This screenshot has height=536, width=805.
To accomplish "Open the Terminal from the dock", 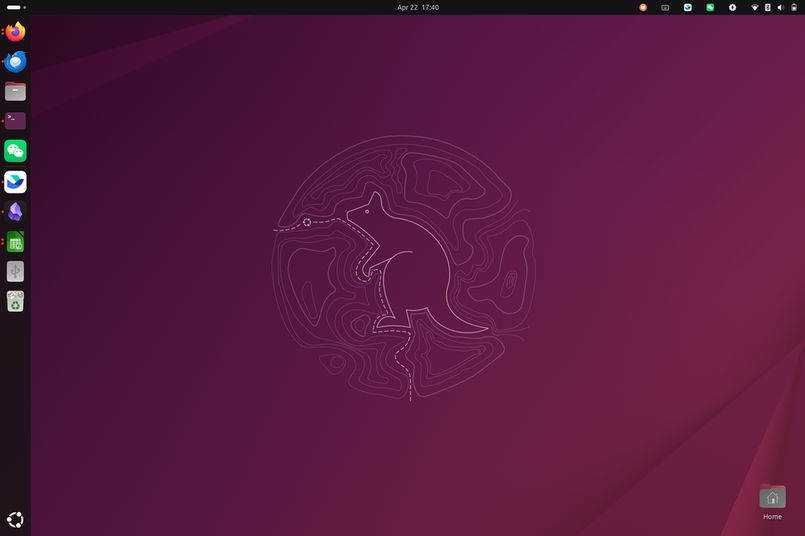I will pos(15,121).
